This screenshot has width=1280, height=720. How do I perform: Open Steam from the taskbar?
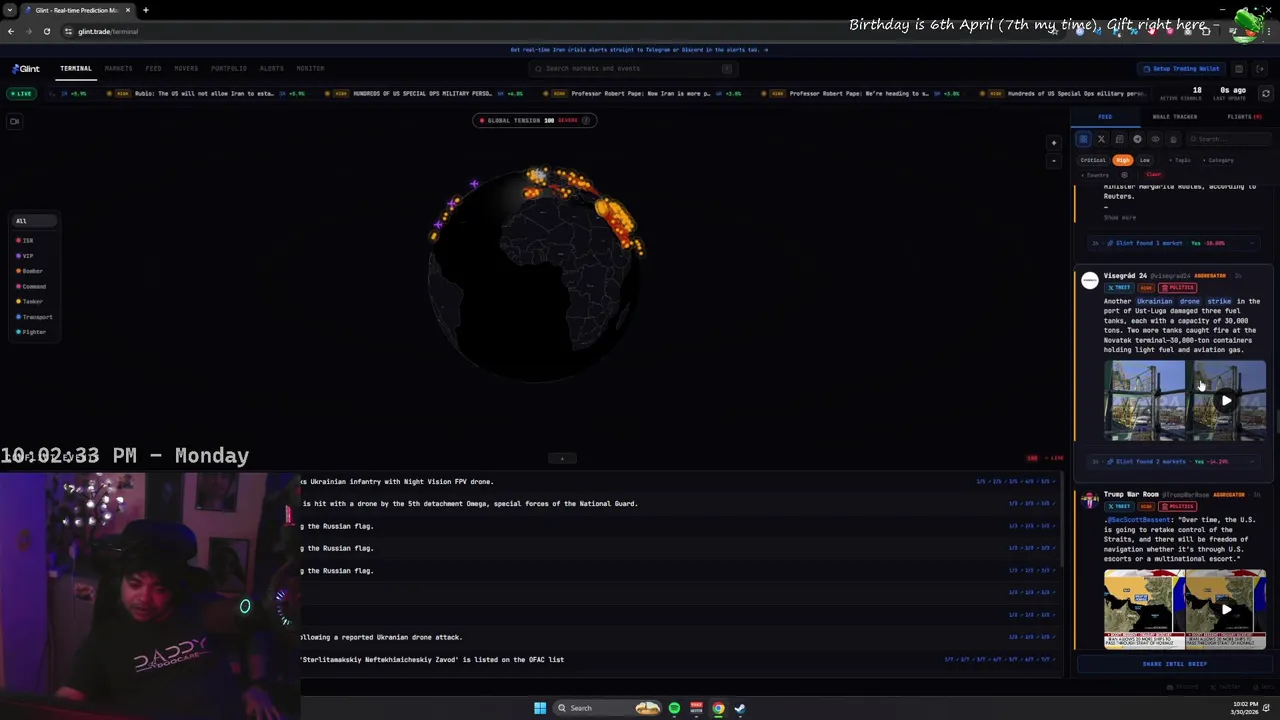coord(740,708)
